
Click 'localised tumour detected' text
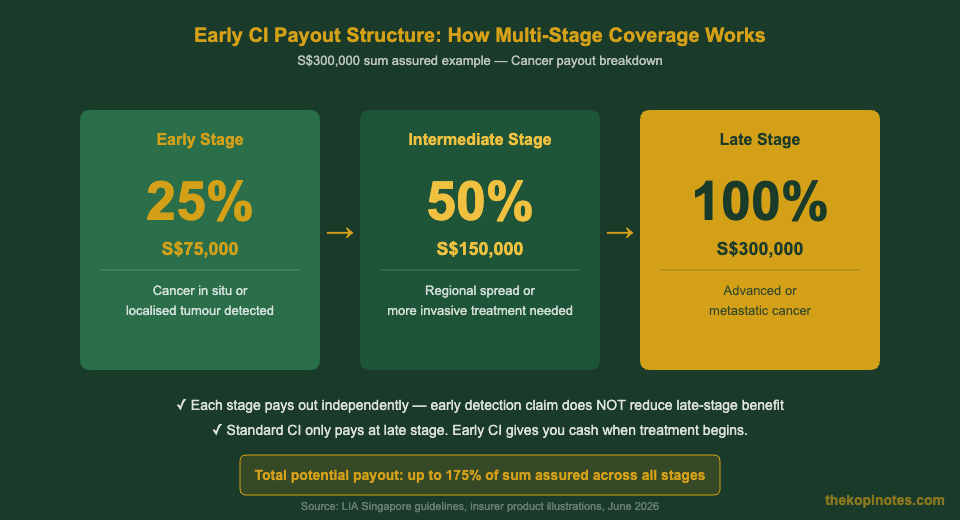tap(200, 311)
